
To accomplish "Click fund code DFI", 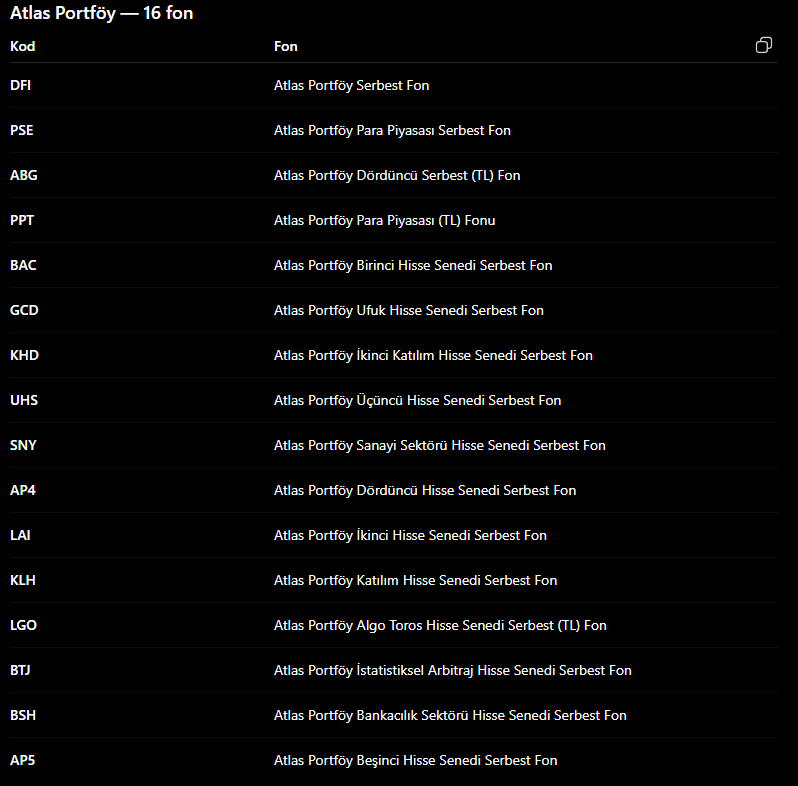I will [20, 85].
